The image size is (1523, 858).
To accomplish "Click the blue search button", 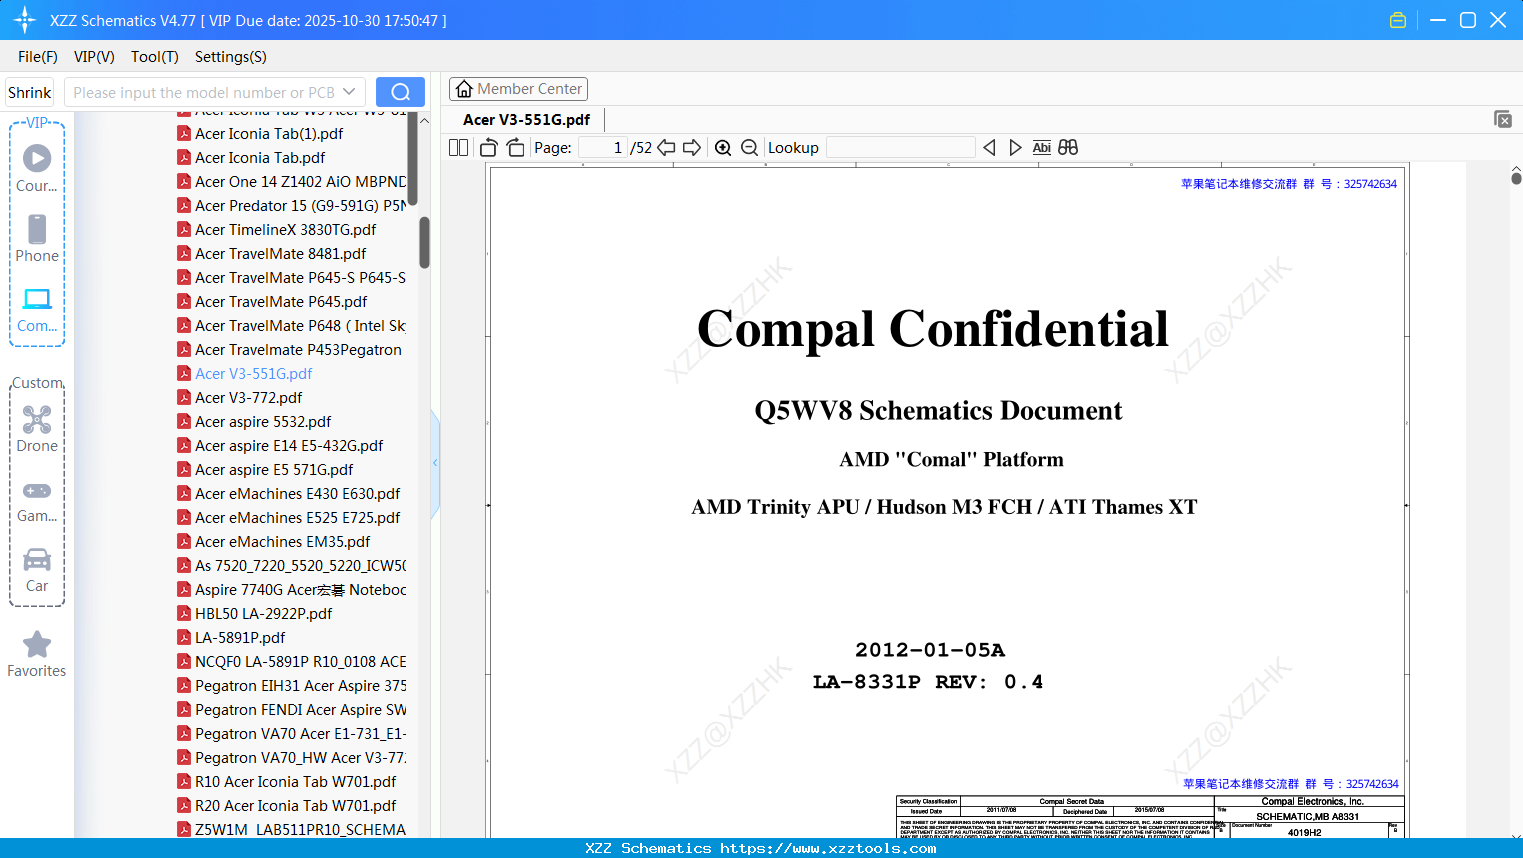I will click(400, 92).
